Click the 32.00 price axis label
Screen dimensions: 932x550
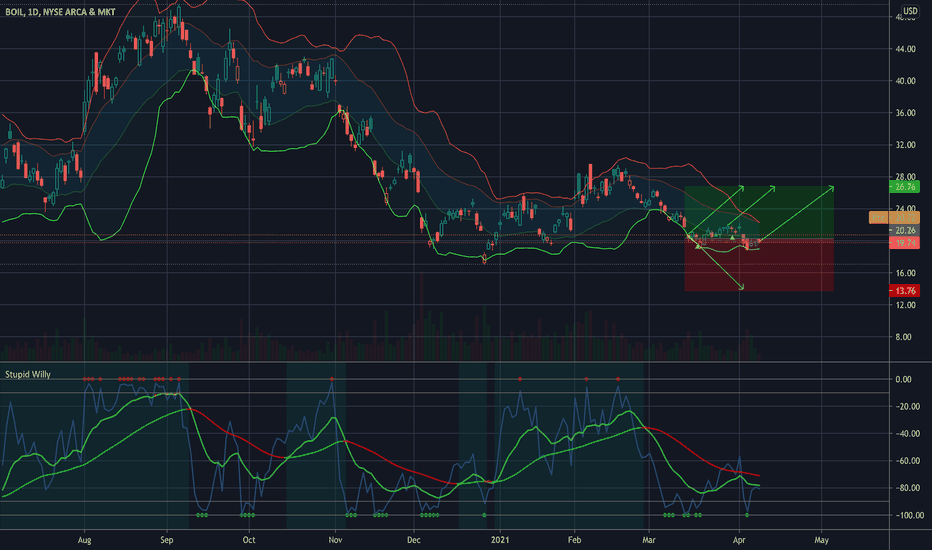pyautogui.click(x=905, y=144)
